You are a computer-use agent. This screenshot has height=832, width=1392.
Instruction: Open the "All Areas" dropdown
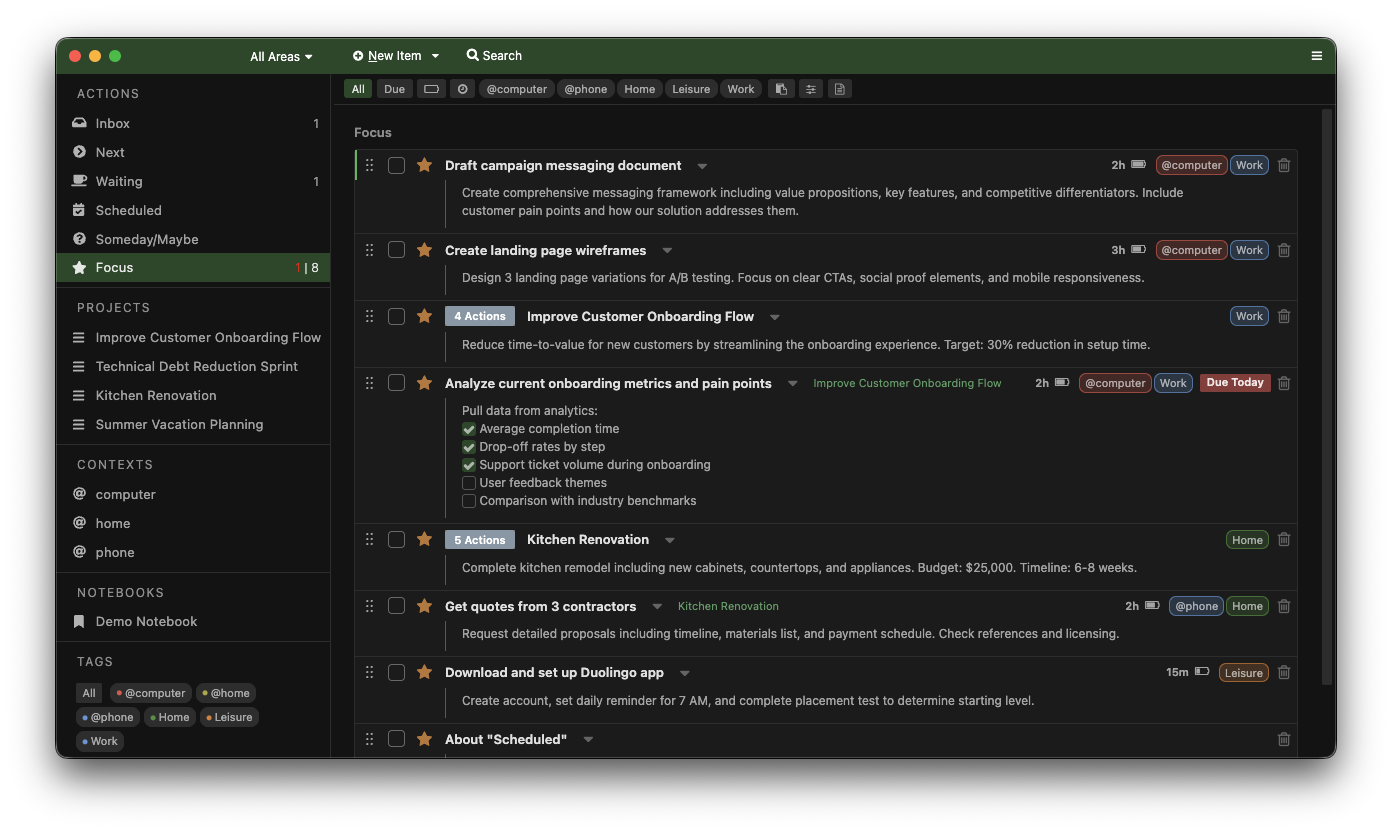pos(281,56)
